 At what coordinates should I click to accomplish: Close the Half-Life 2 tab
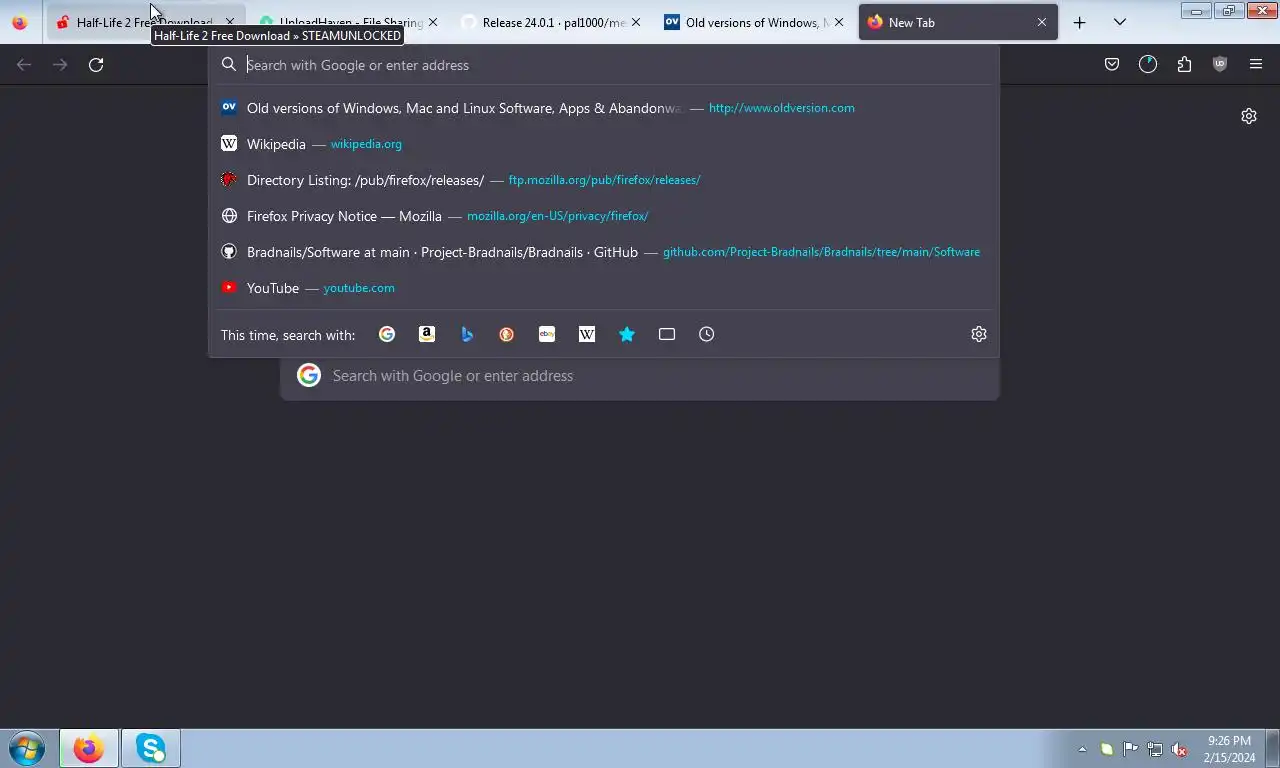230,22
